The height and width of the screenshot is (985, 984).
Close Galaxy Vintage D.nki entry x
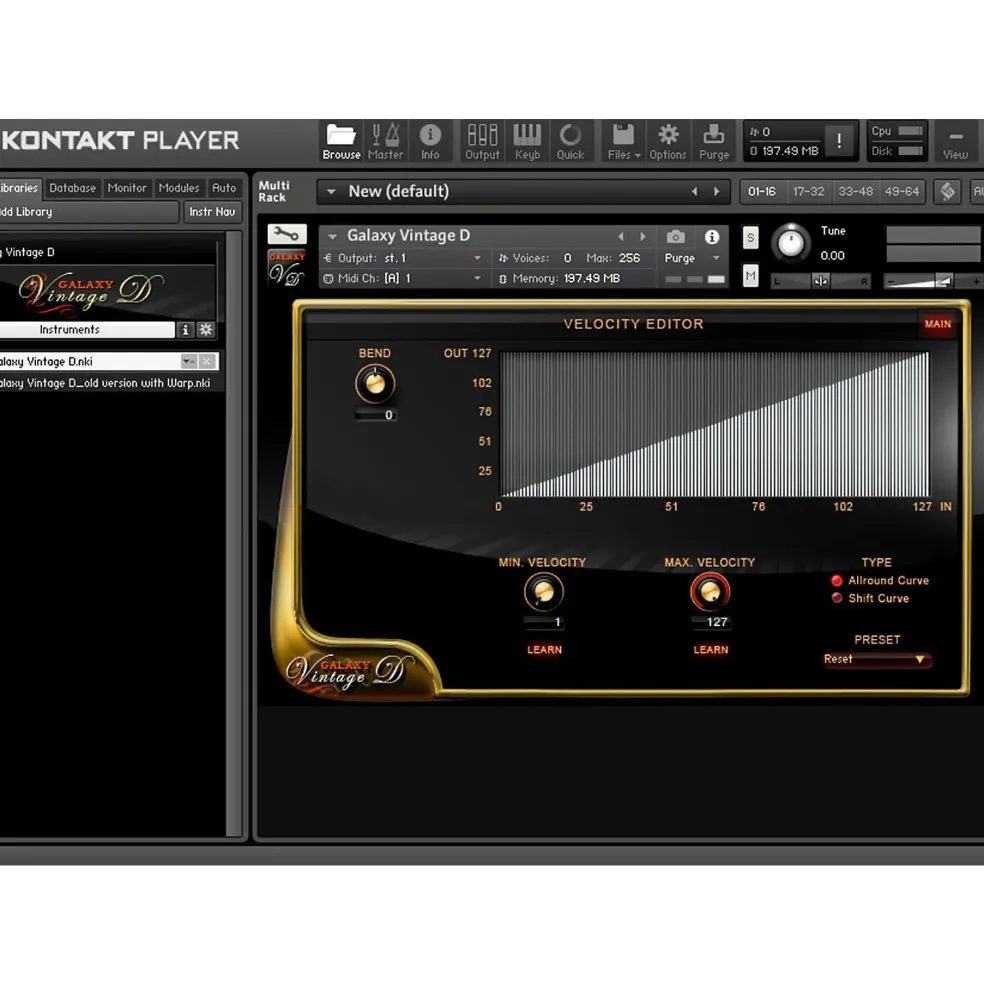[206, 361]
